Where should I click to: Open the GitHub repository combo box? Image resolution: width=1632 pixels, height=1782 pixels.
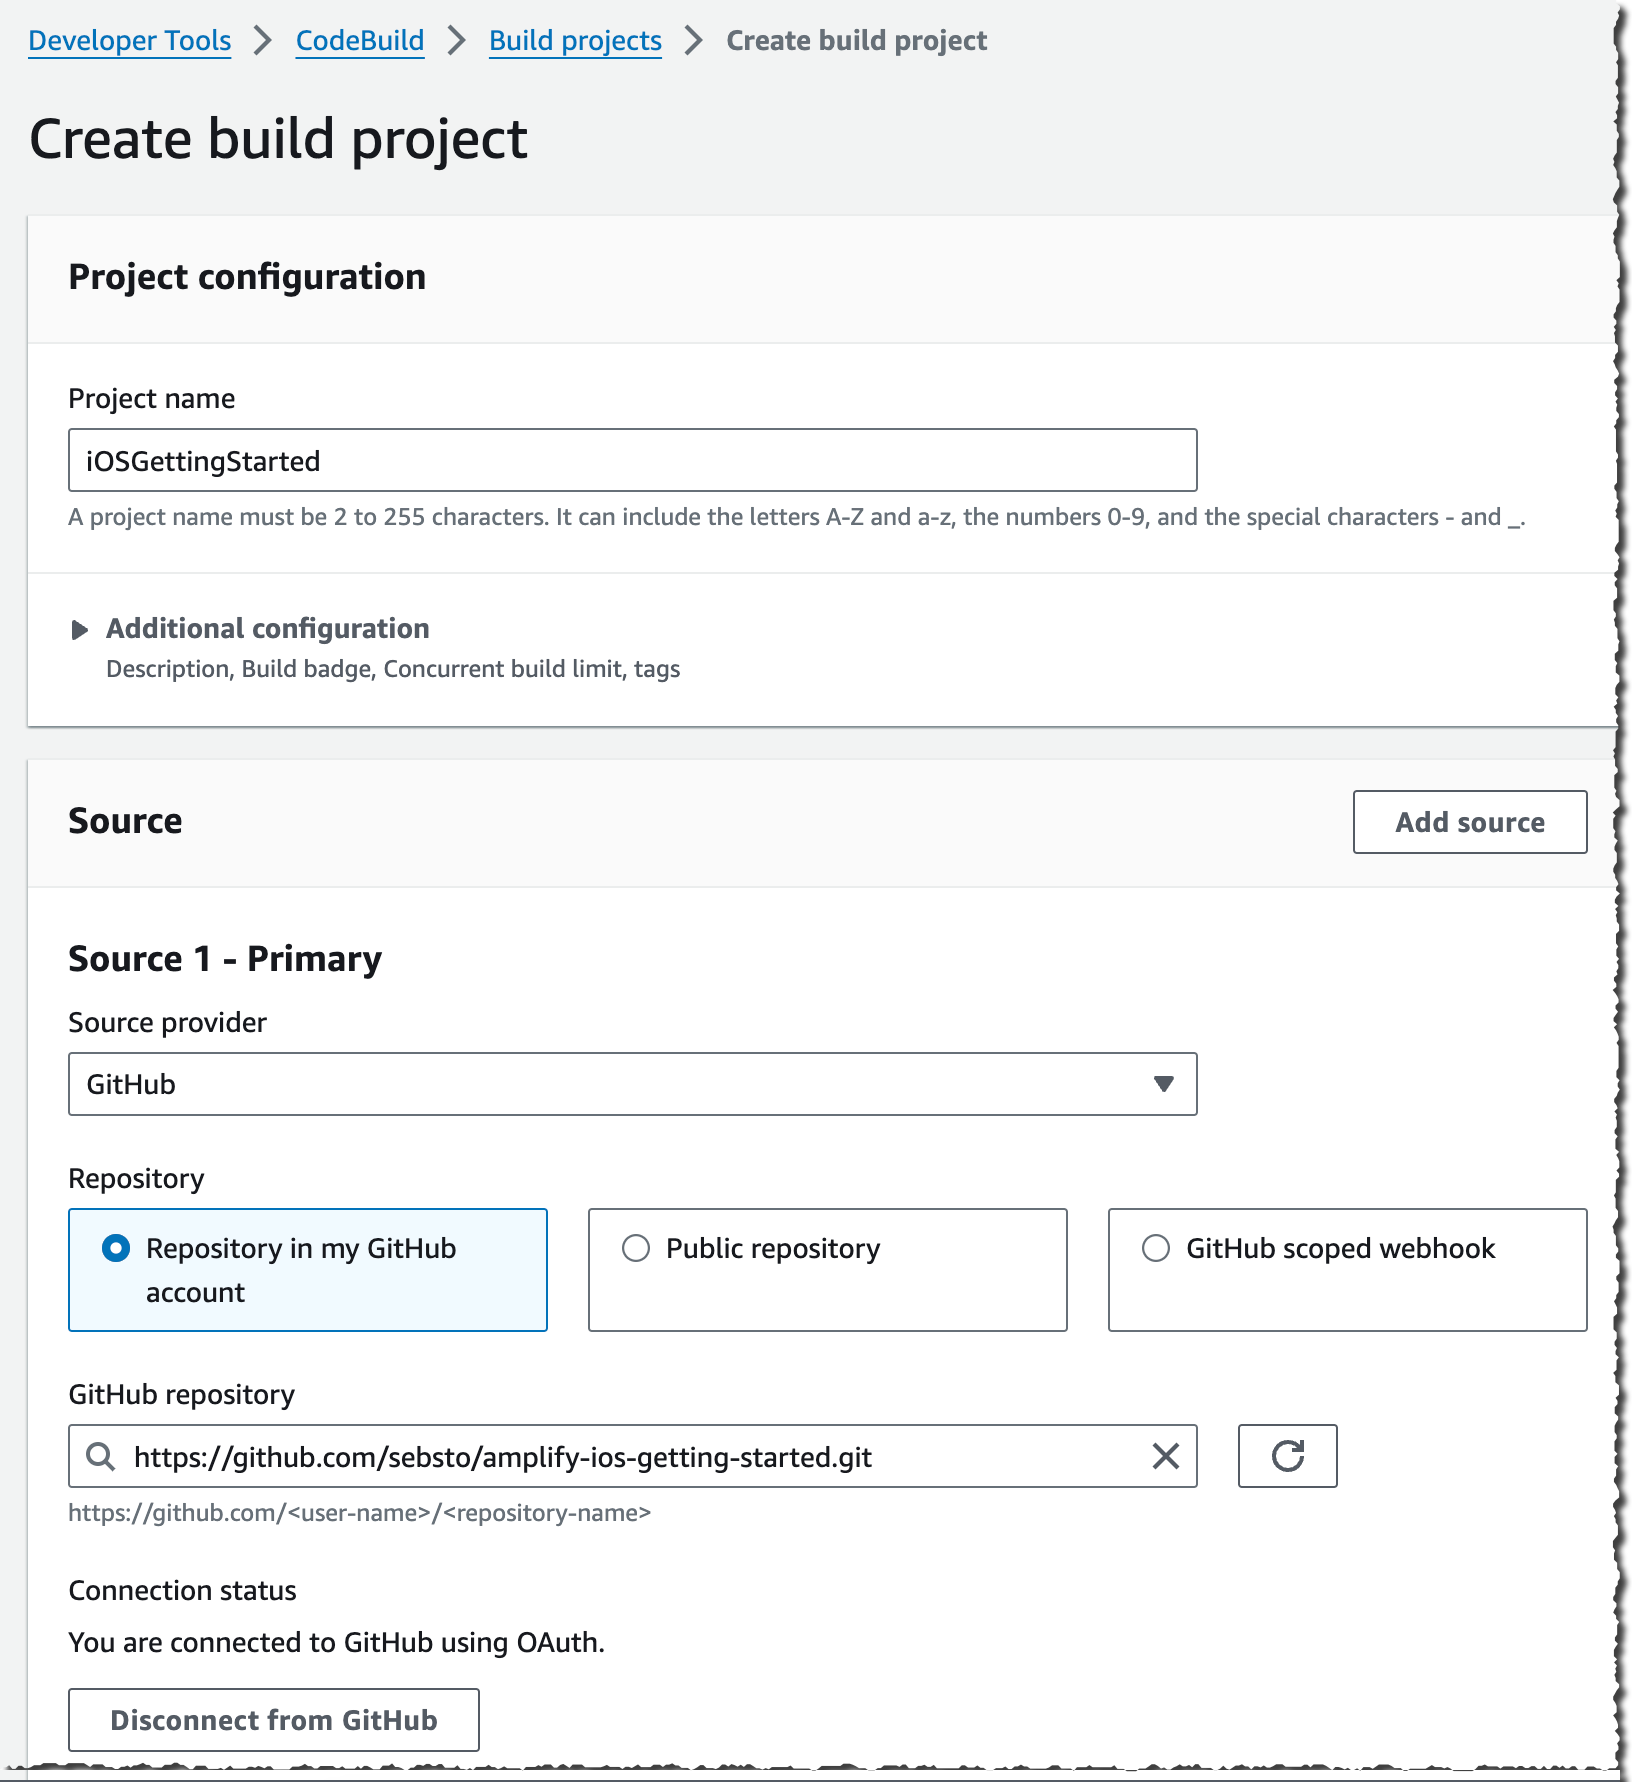(x=633, y=1456)
